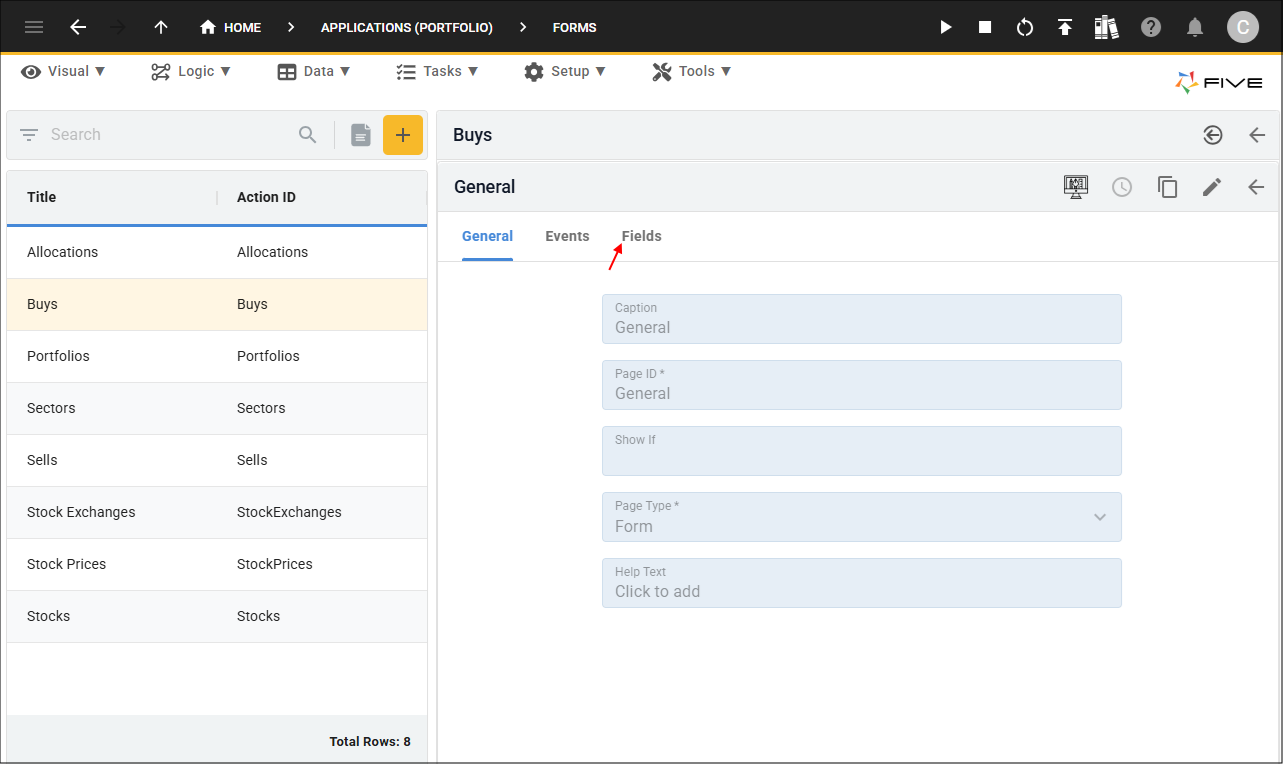Viewport: 1283px width, 764px height.
Task: Open notifications bell
Action: click(1195, 27)
